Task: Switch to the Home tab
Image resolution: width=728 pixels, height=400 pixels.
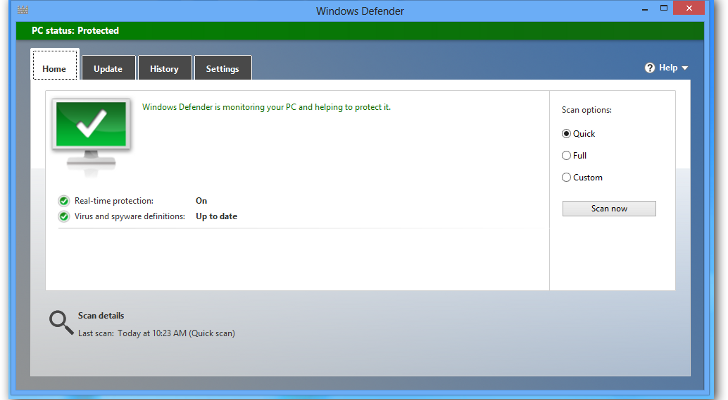Action: pyautogui.click(x=55, y=68)
